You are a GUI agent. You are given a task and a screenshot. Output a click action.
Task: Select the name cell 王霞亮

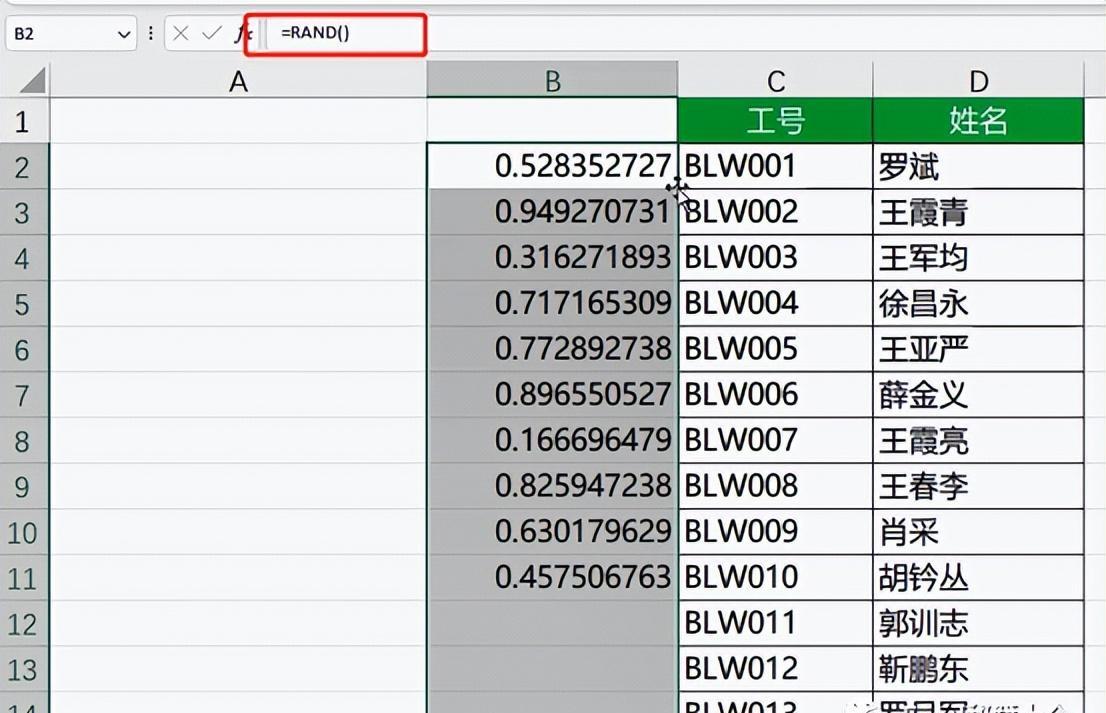978,440
